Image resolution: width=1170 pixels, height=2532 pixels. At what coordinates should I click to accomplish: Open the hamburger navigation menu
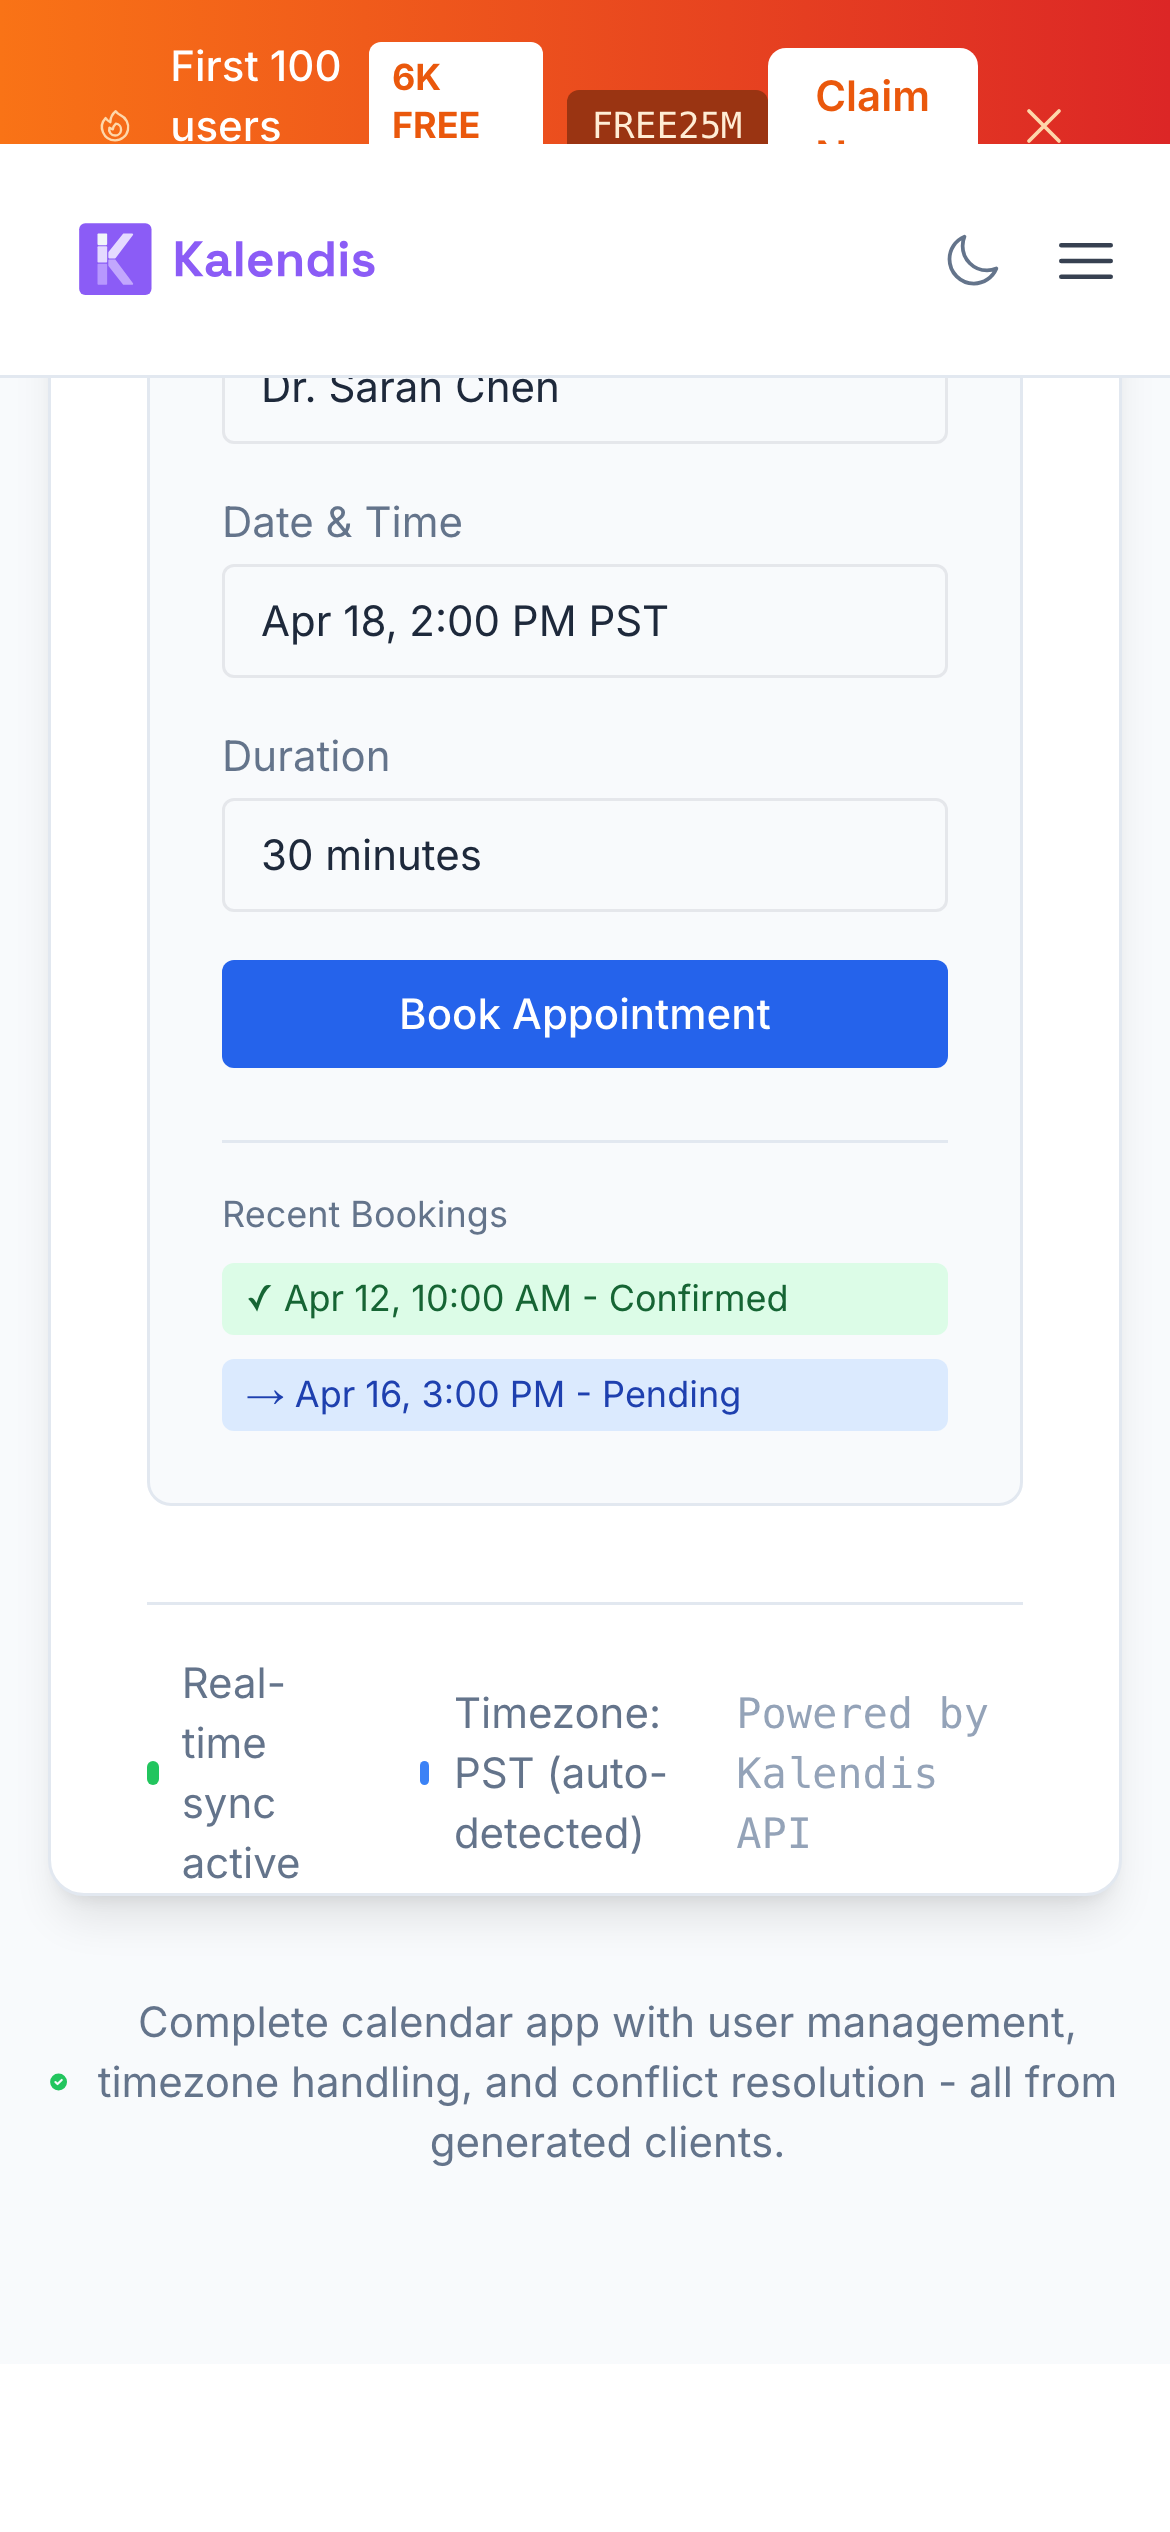1085,261
